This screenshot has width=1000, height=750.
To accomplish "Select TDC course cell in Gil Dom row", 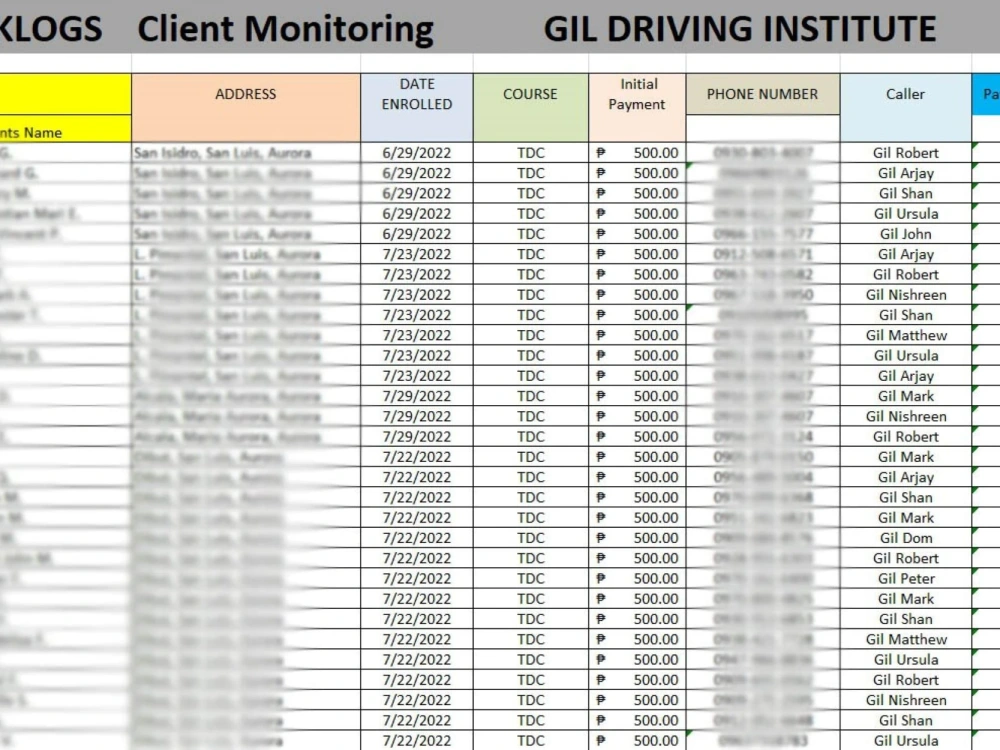I will (531, 538).
